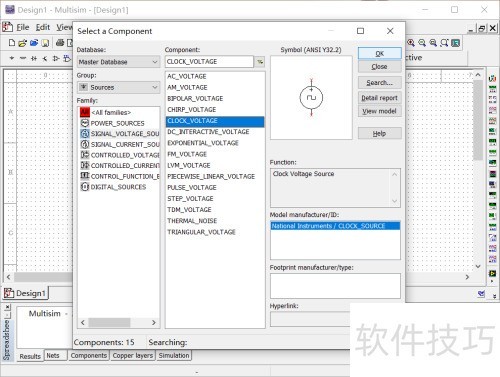Select the SIGNAL_CURRENT_SOU family
This screenshot has height=377, width=500.
[119, 145]
